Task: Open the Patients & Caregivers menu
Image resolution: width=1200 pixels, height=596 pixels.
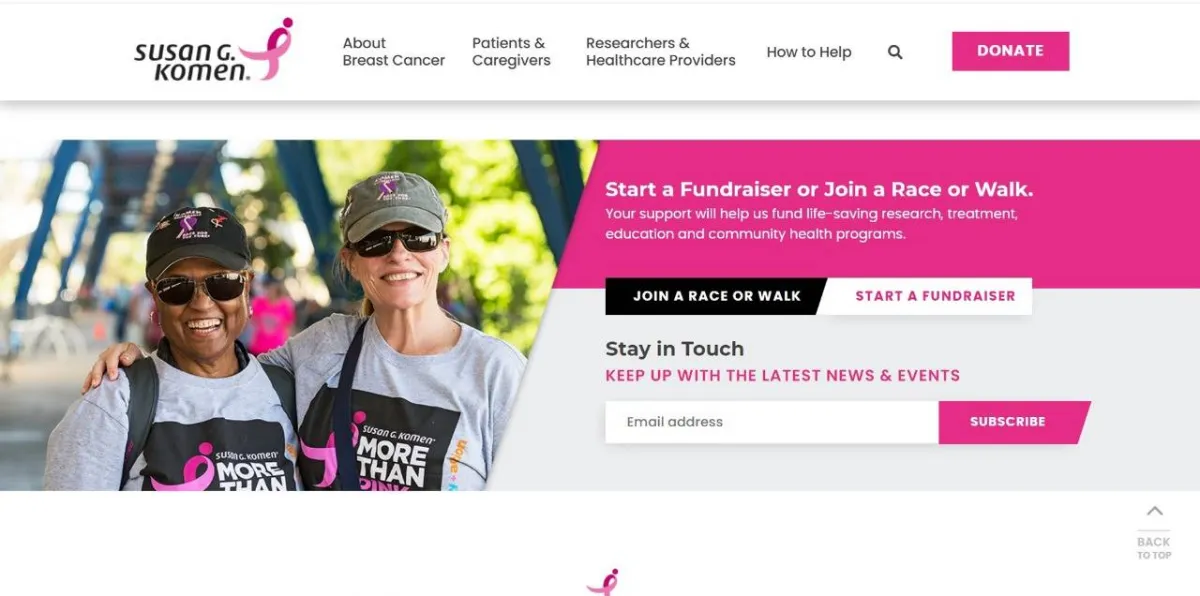Action: 511,52
